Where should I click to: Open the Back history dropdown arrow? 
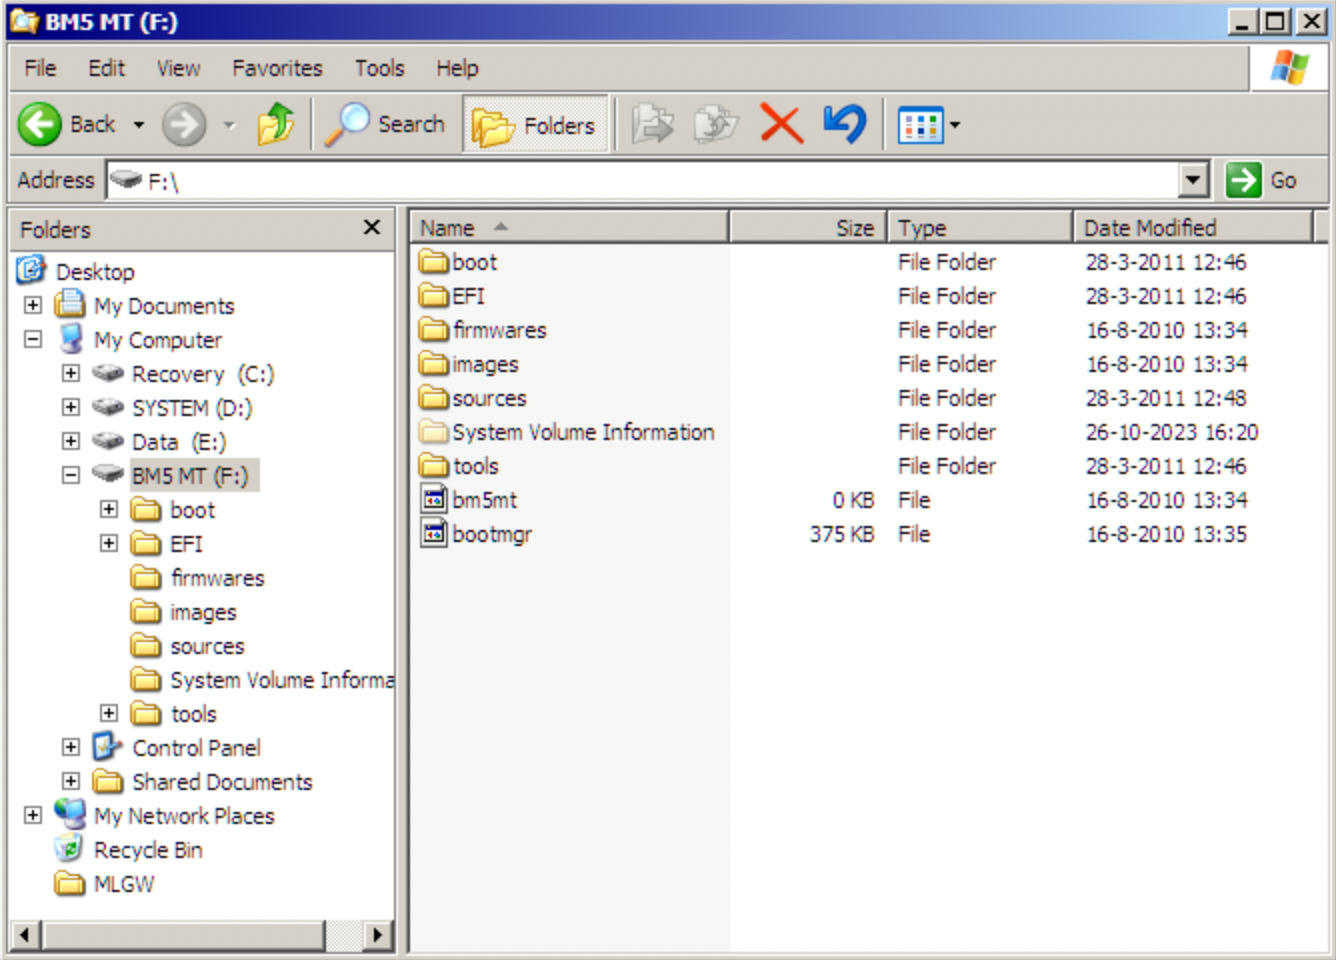[139, 125]
